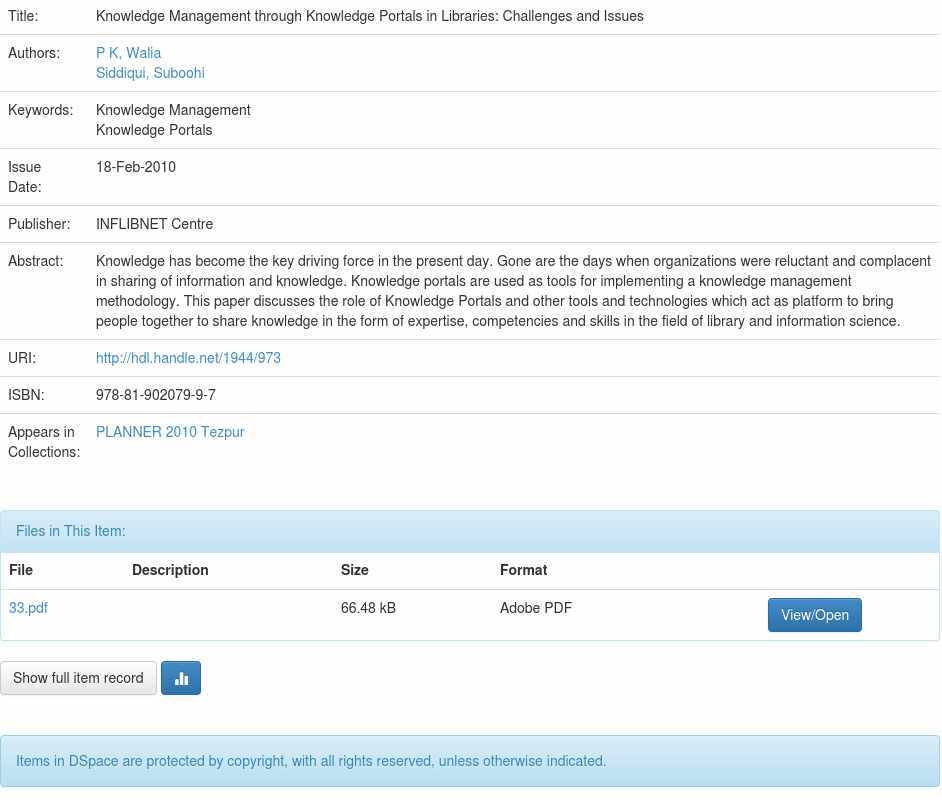Click the Size column header
Image resolution: width=942 pixels, height=800 pixels.
point(354,570)
